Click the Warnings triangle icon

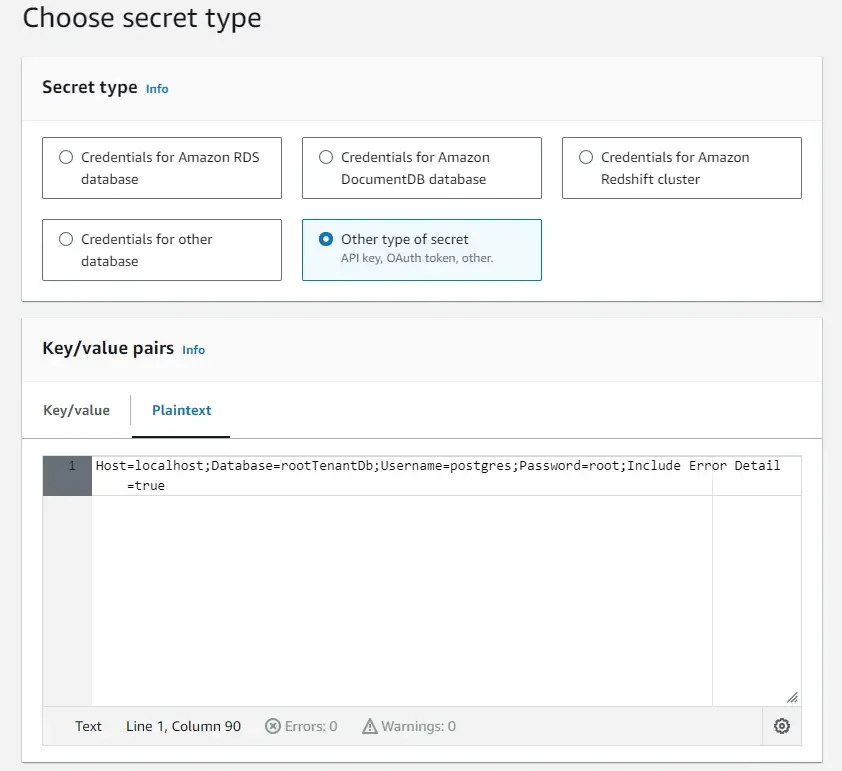pyautogui.click(x=370, y=726)
